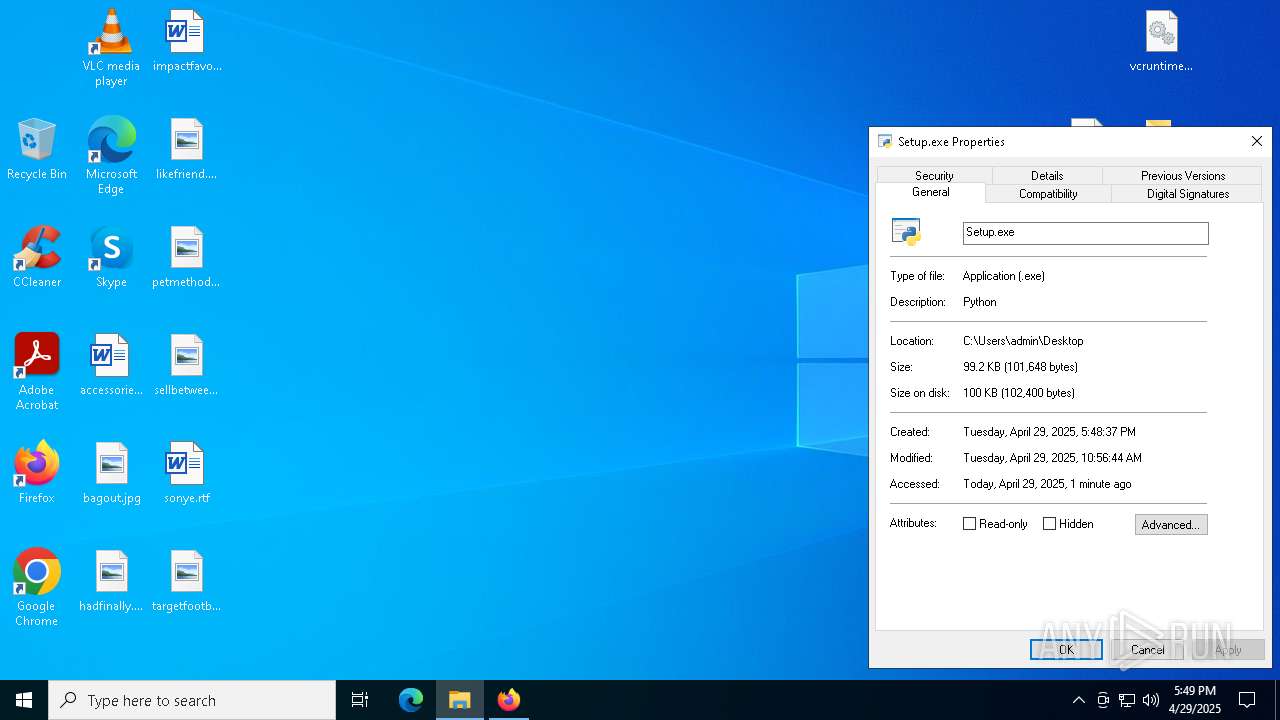Select the accessorie Word document
The width and height of the screenshot is (1280, 720).
coord(111,364)
